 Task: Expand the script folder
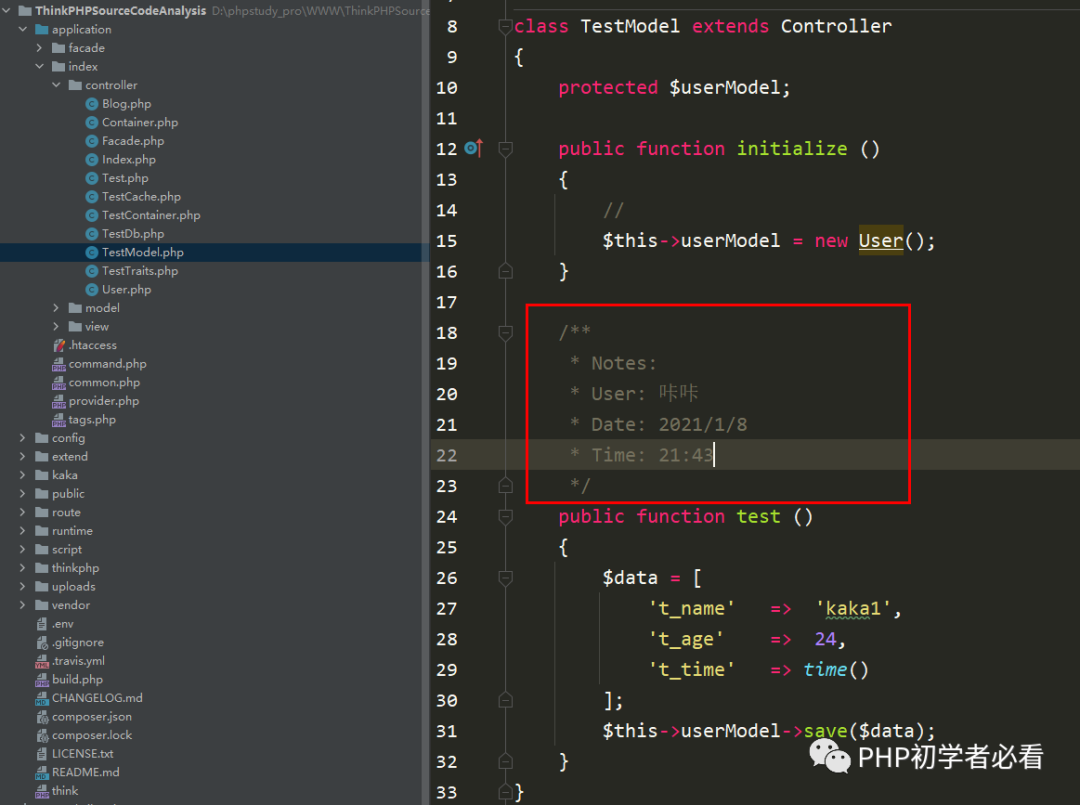pyautogui.click(x=23, y=550)
